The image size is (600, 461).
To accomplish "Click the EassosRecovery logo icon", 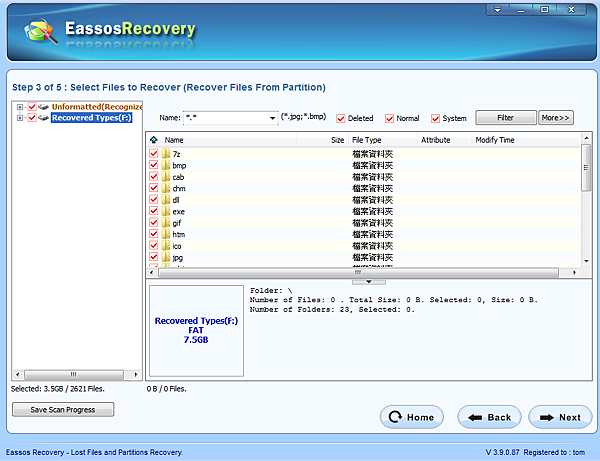I will [x=41, y=31].
